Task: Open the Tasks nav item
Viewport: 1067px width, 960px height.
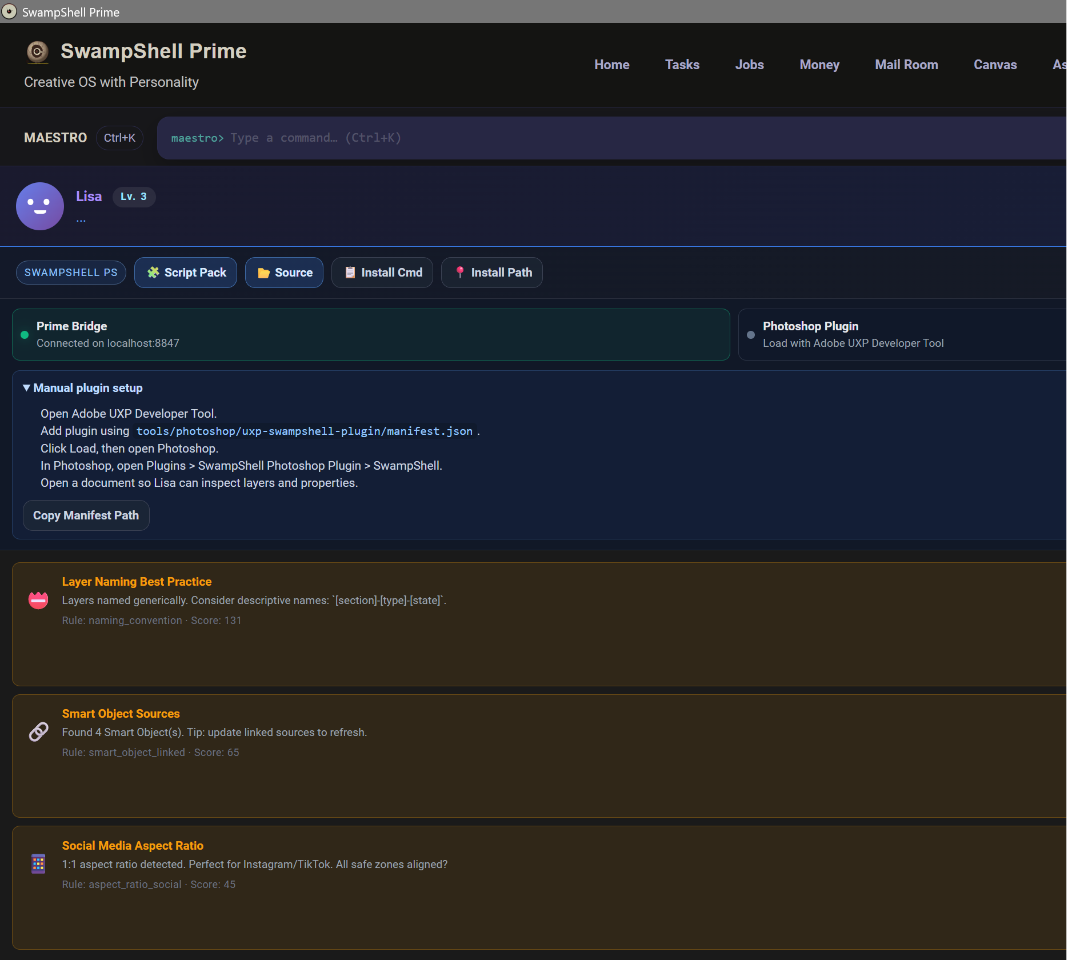Action: (x=682, y=65)
